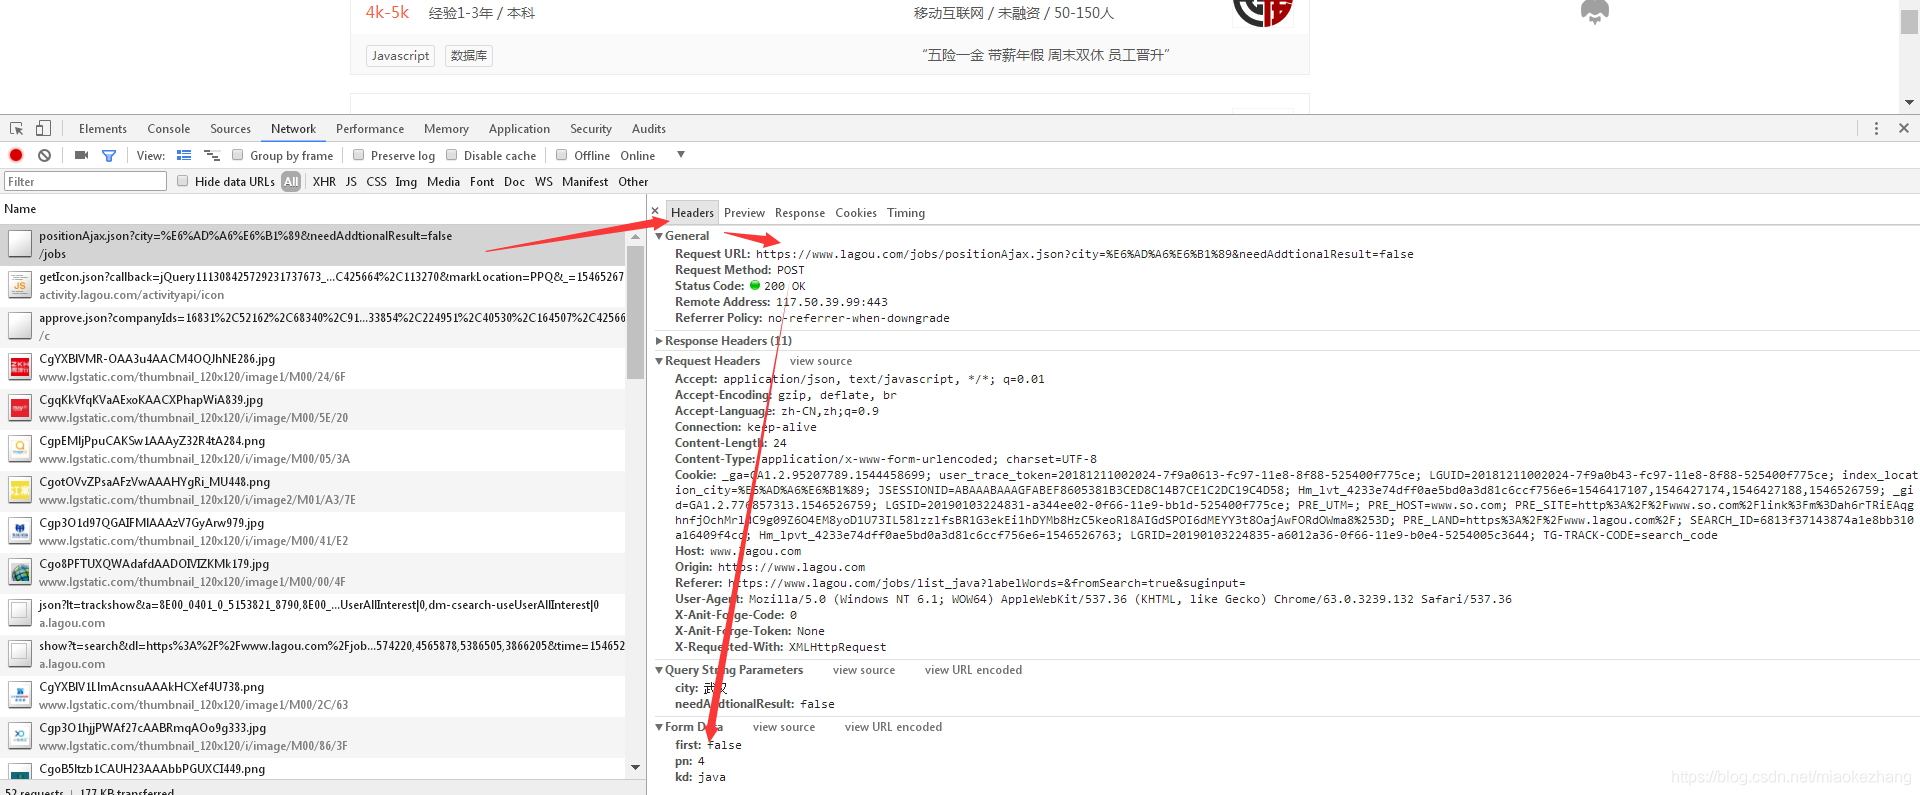Click the request list scroll-down arrow
The height and width of the screenshot is (795, 1920).
635,768
